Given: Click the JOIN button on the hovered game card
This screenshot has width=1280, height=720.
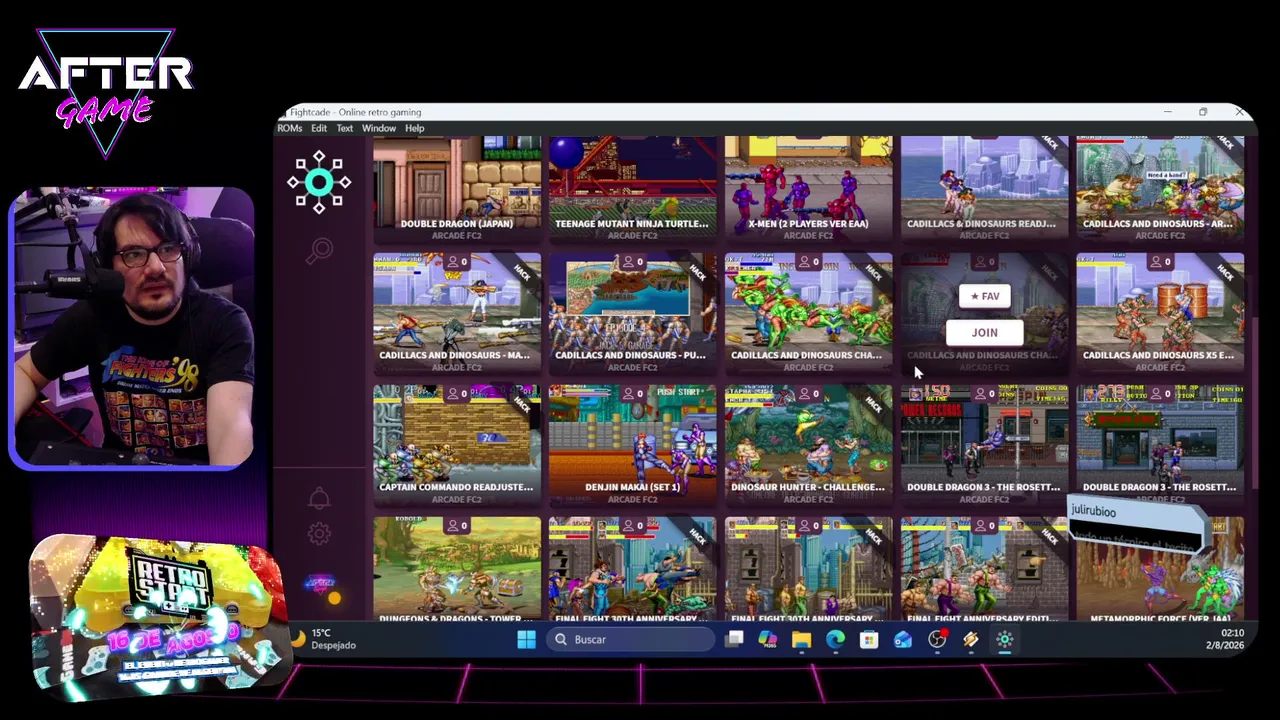Looking at the screenshot, I should pos(985,333).
